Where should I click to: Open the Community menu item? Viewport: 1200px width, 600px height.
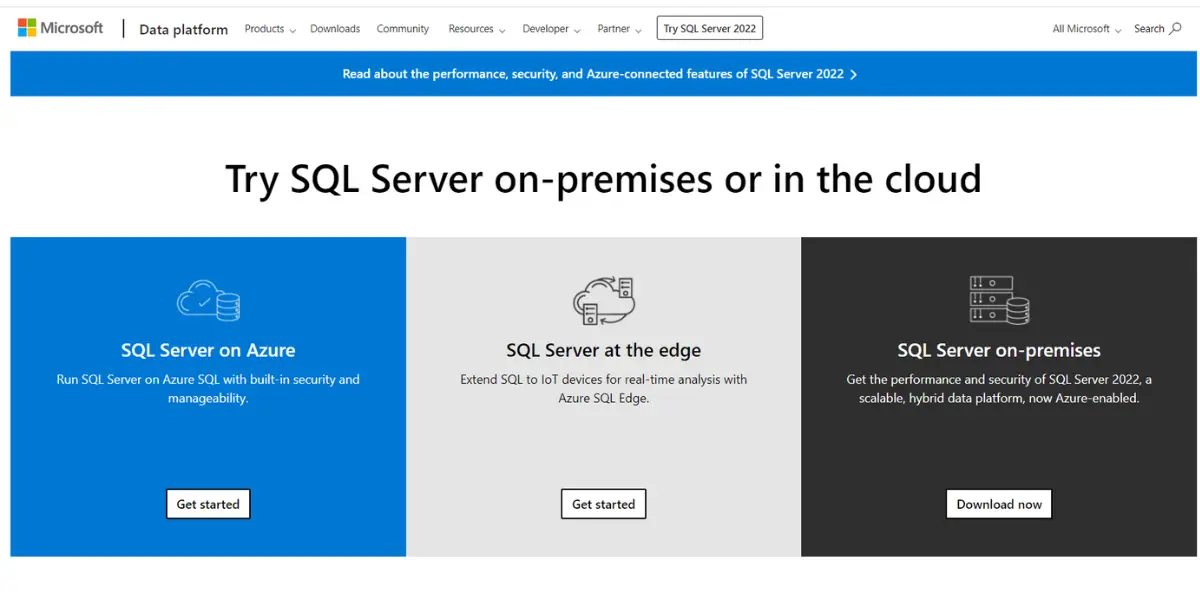[x=403, y=29]
